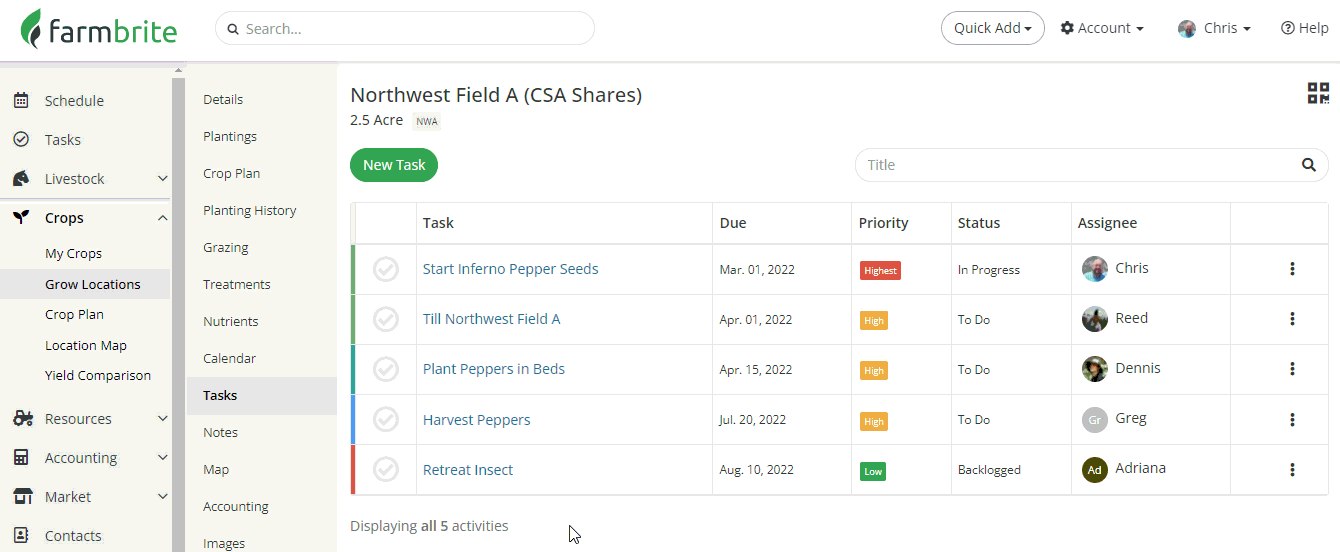Open three-dot menu for Retreat Insect
1340x552 pixels.
(1292, 469)
